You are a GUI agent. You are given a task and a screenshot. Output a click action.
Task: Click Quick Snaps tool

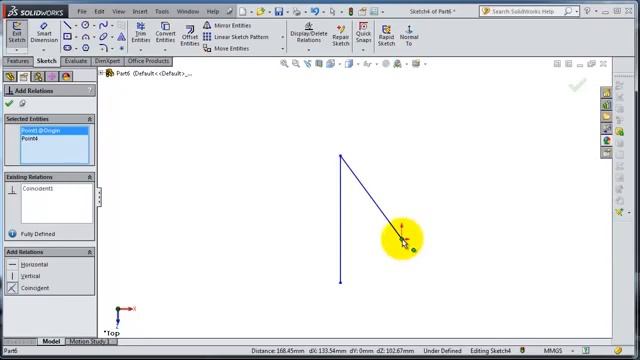tap(363, 33)
